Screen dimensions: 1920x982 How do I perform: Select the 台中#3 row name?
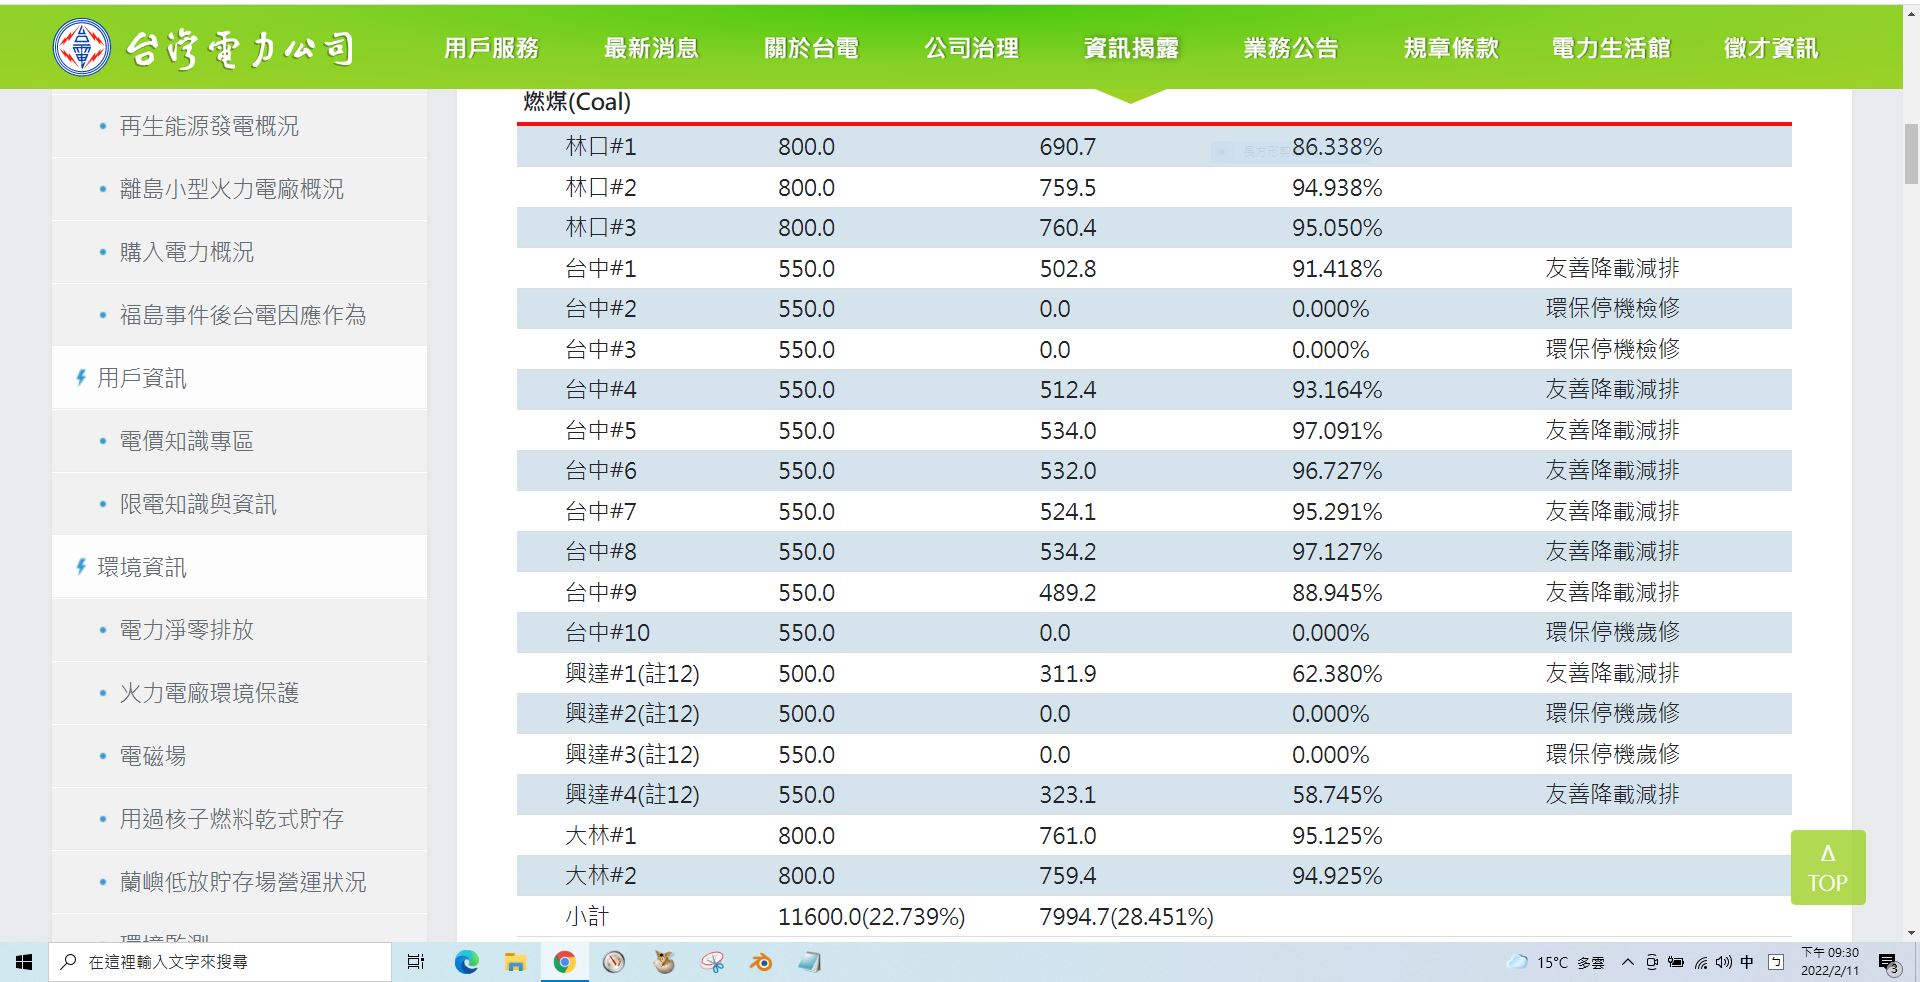point(601,349)
